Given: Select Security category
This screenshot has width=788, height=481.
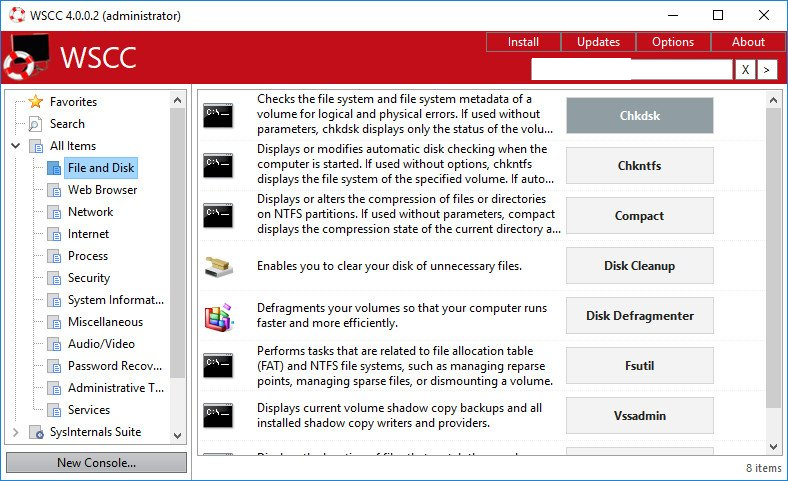Looking at the screenshot, I should [x=89, y=278].
